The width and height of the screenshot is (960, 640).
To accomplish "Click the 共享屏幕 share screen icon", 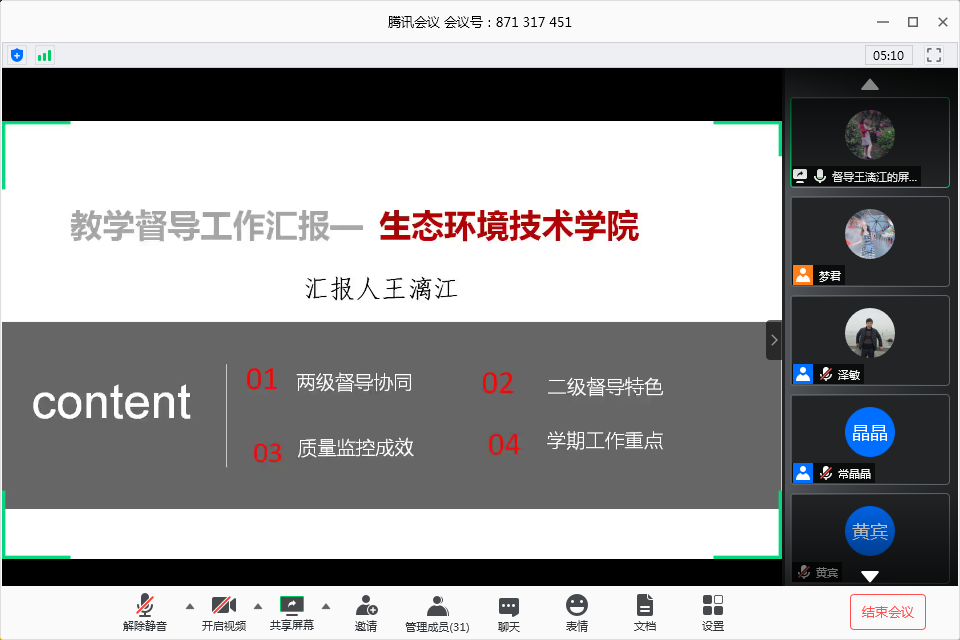I will pos(292,606).
